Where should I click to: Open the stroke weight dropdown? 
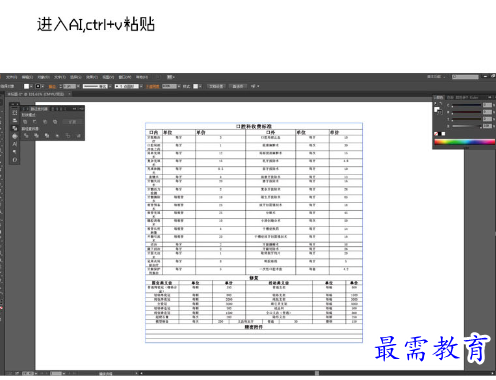78,87
